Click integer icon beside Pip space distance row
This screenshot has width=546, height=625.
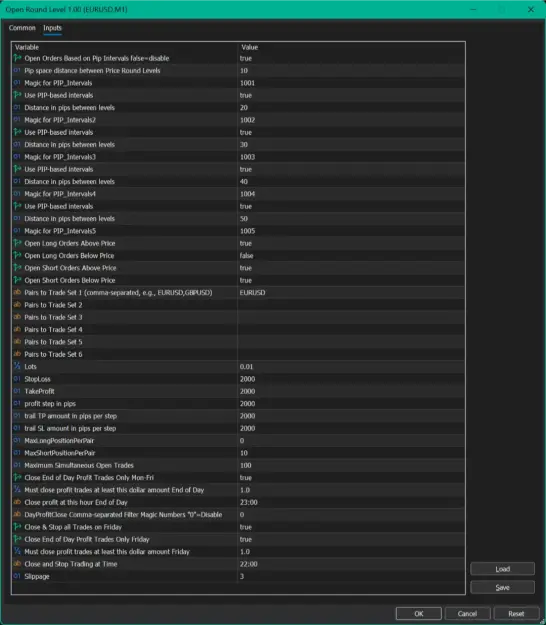click(17, 71)
